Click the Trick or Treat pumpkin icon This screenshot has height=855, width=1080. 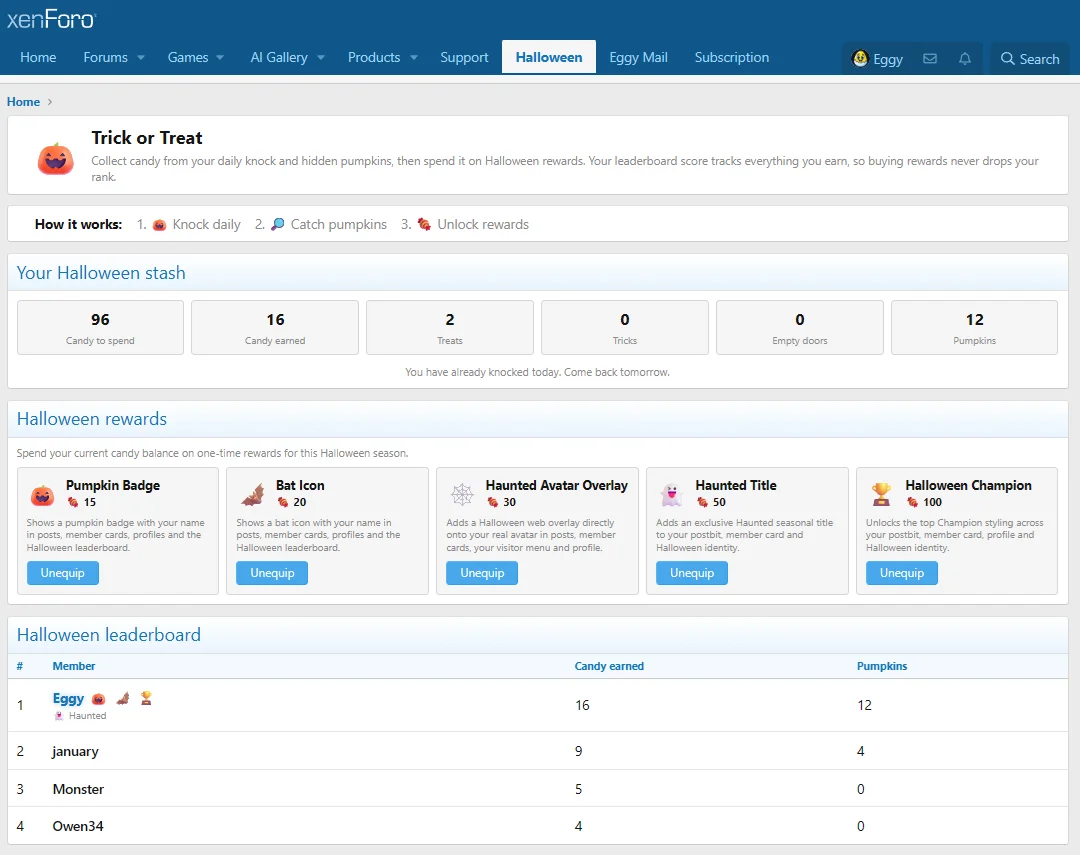click(x=56, y=158)
